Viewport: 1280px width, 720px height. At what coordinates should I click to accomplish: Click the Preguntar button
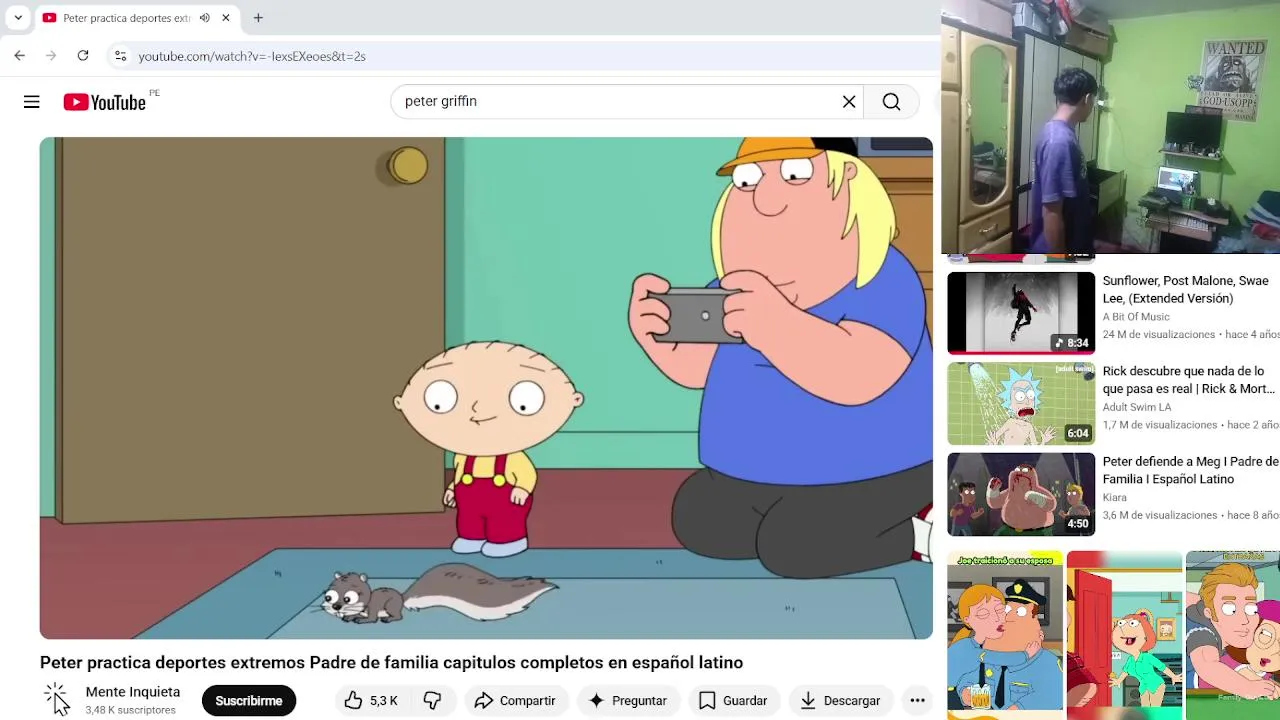click(628, 701)
